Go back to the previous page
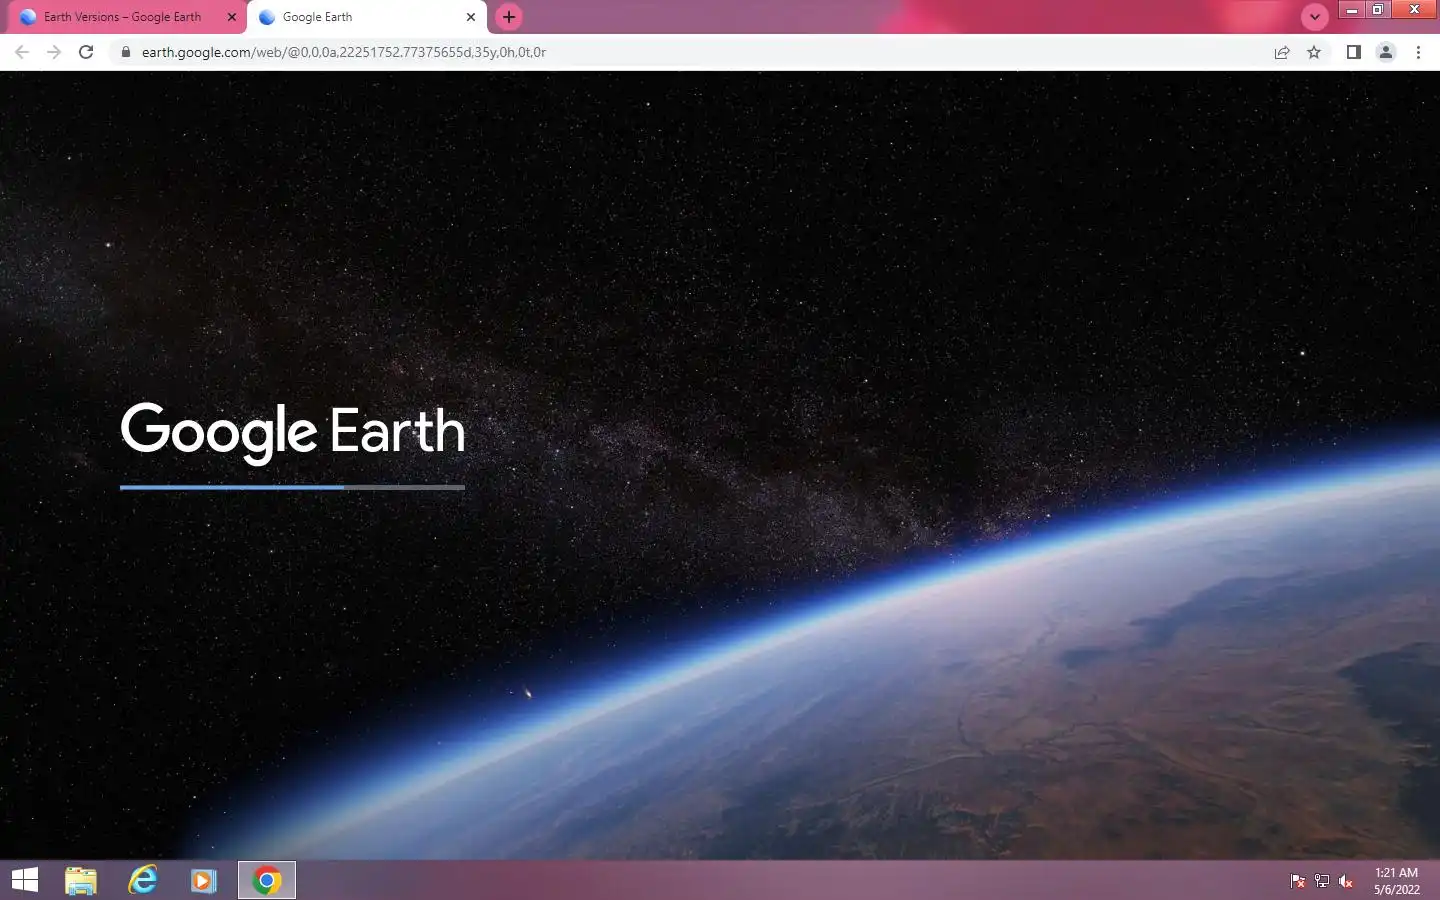Screen dimensions: 1440x900 coord(22,52)
